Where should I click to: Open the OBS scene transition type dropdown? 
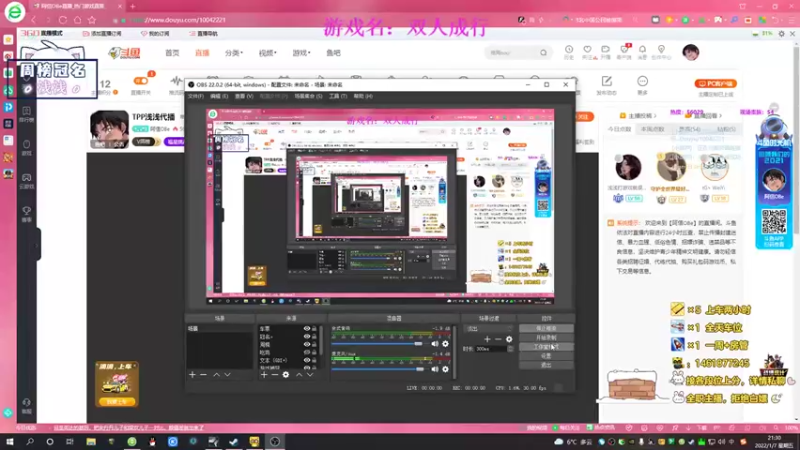(x=488, y=329)
